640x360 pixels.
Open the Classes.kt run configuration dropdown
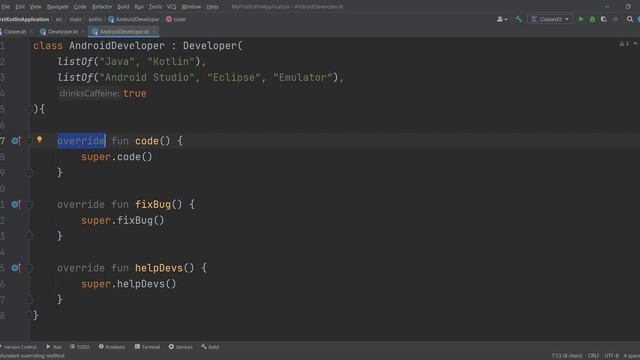click(550, 19)
